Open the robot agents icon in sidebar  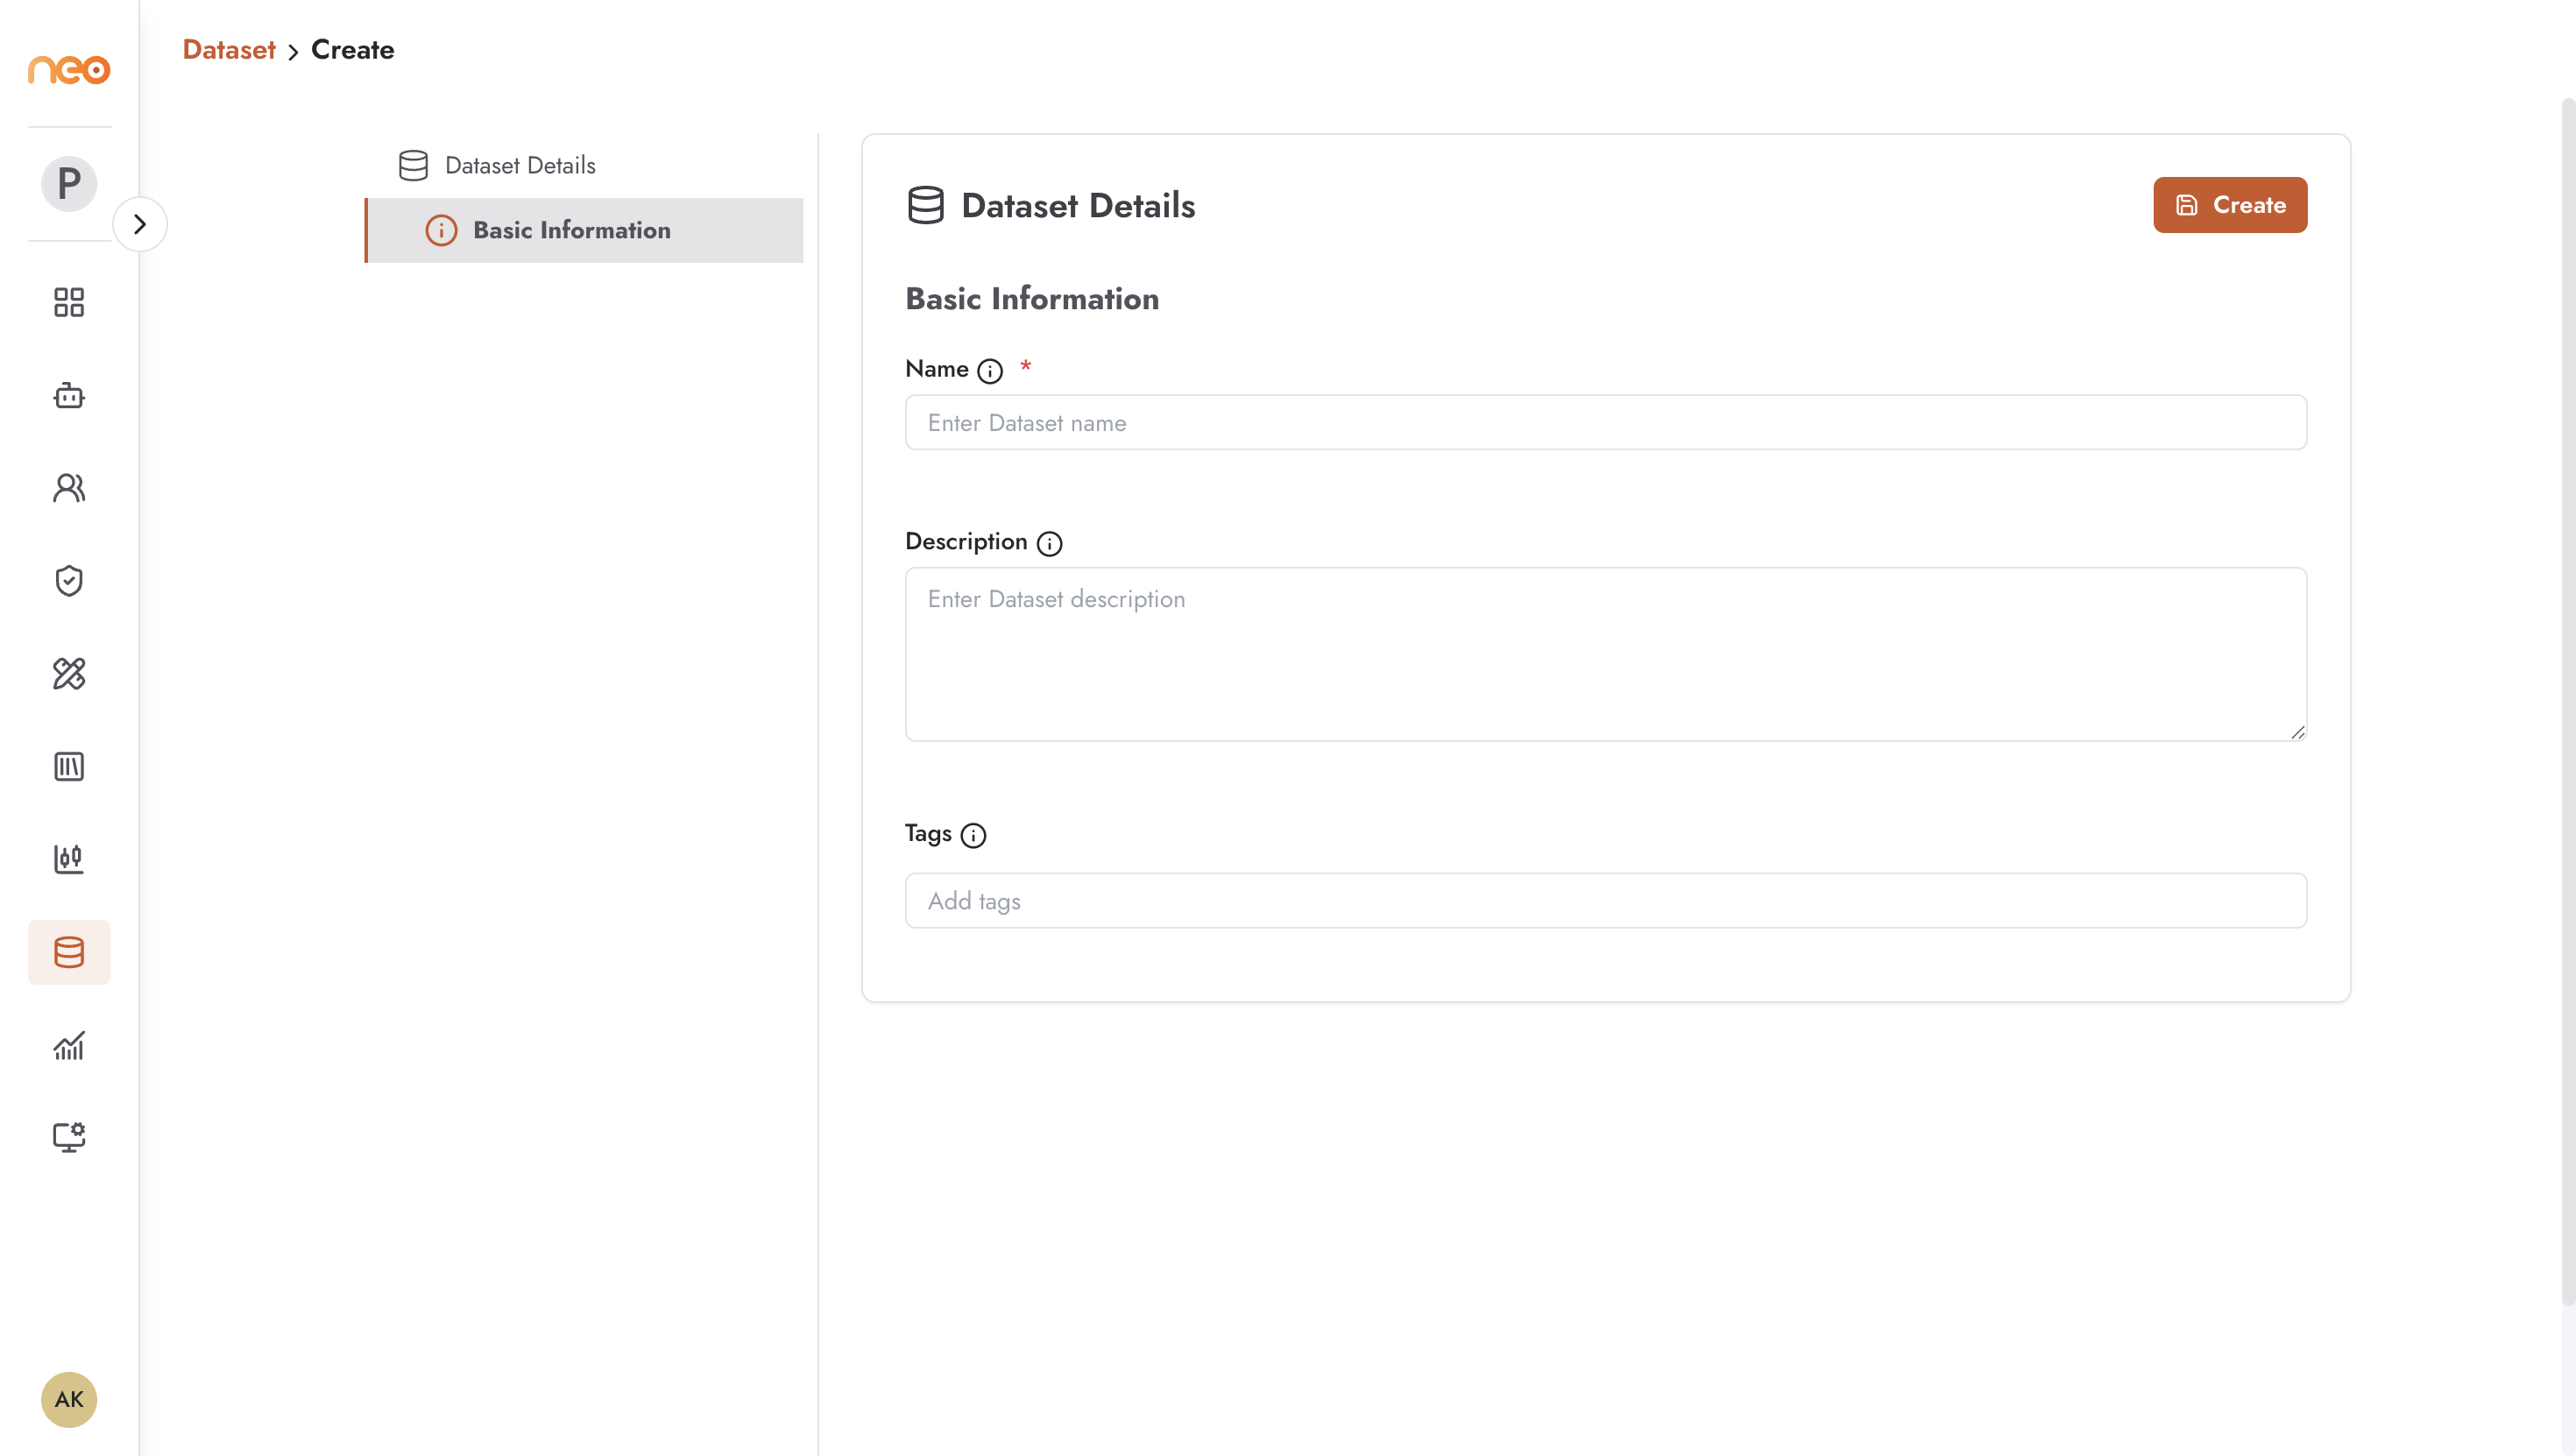point(69,395)
